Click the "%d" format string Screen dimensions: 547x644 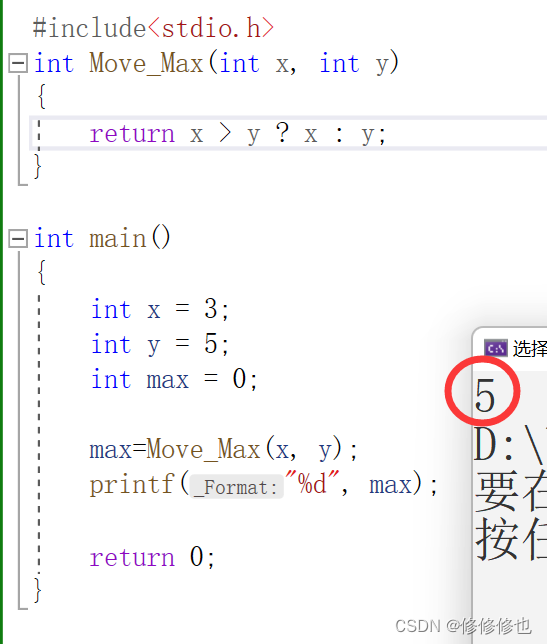coord(313,485)
